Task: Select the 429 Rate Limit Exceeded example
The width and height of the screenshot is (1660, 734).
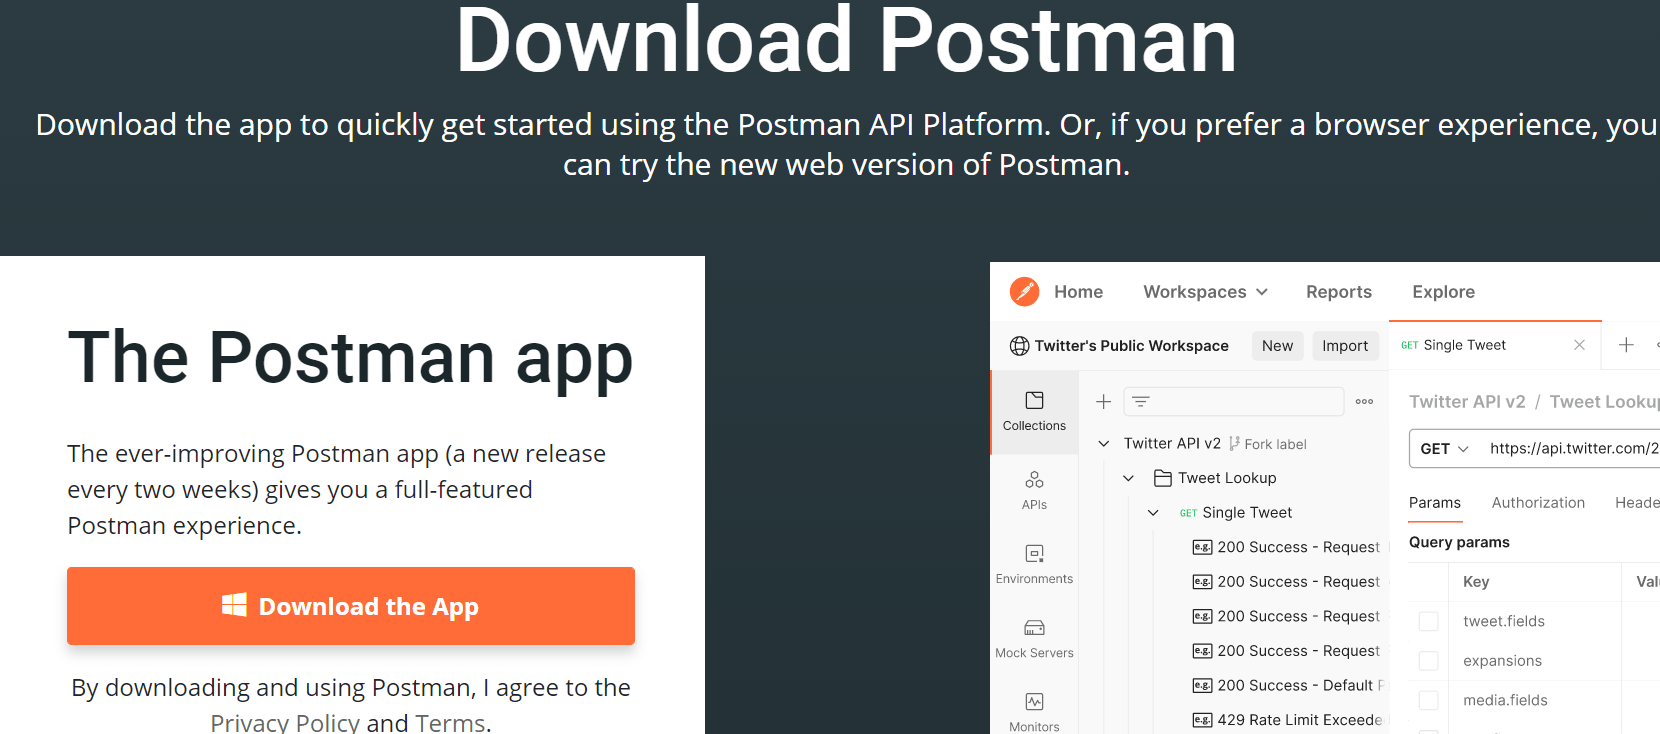Action: [1288, 720]
